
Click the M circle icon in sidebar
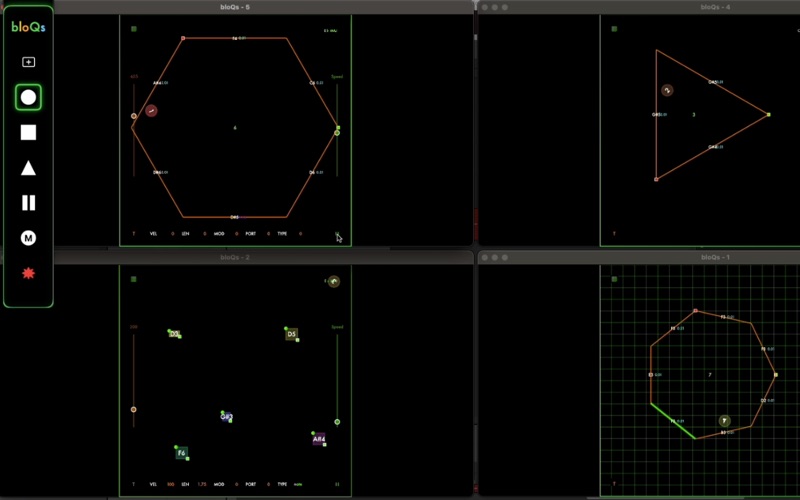pos(29,238)
